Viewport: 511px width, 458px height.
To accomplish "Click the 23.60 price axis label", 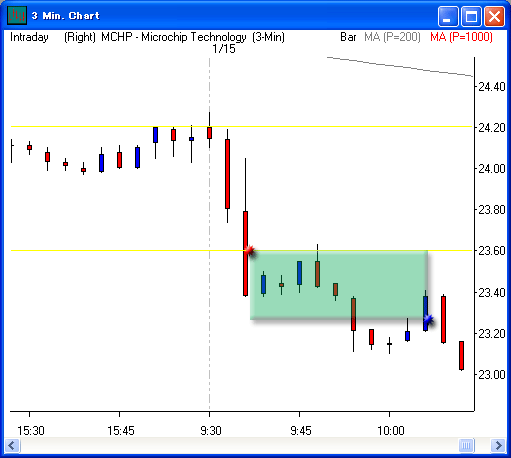I will pyautogui.click(x=492, y=251).
